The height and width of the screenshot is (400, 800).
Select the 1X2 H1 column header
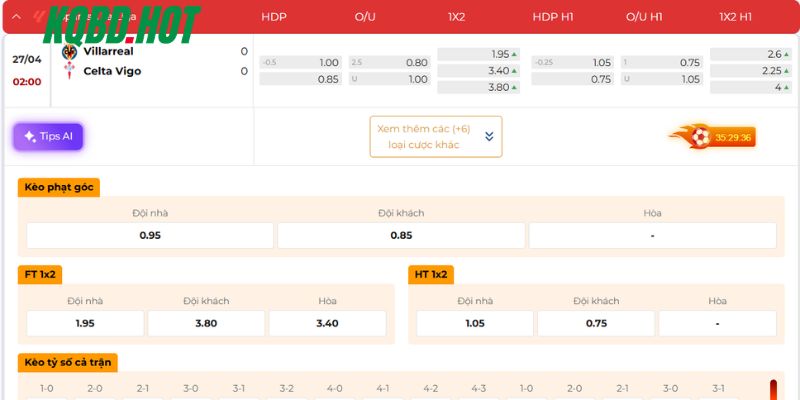[735, 17]
